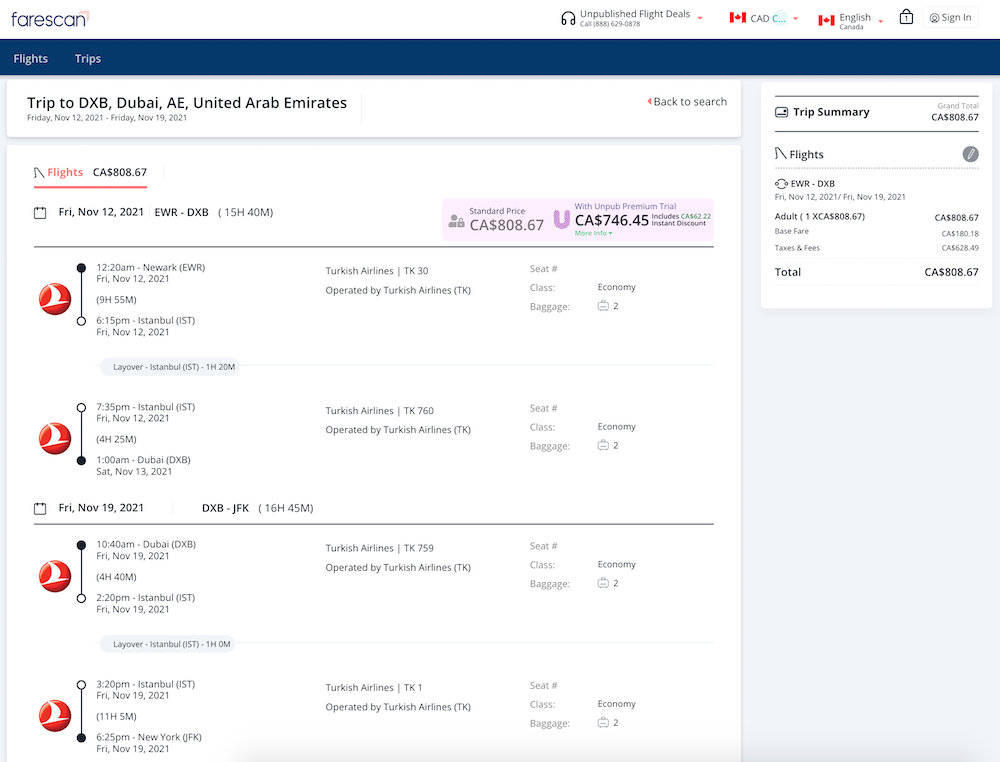1000x762 pixels.
Task: Click 'Includes CA$62.22 Instant Discount' note
Action: click(x=680, y=220)
